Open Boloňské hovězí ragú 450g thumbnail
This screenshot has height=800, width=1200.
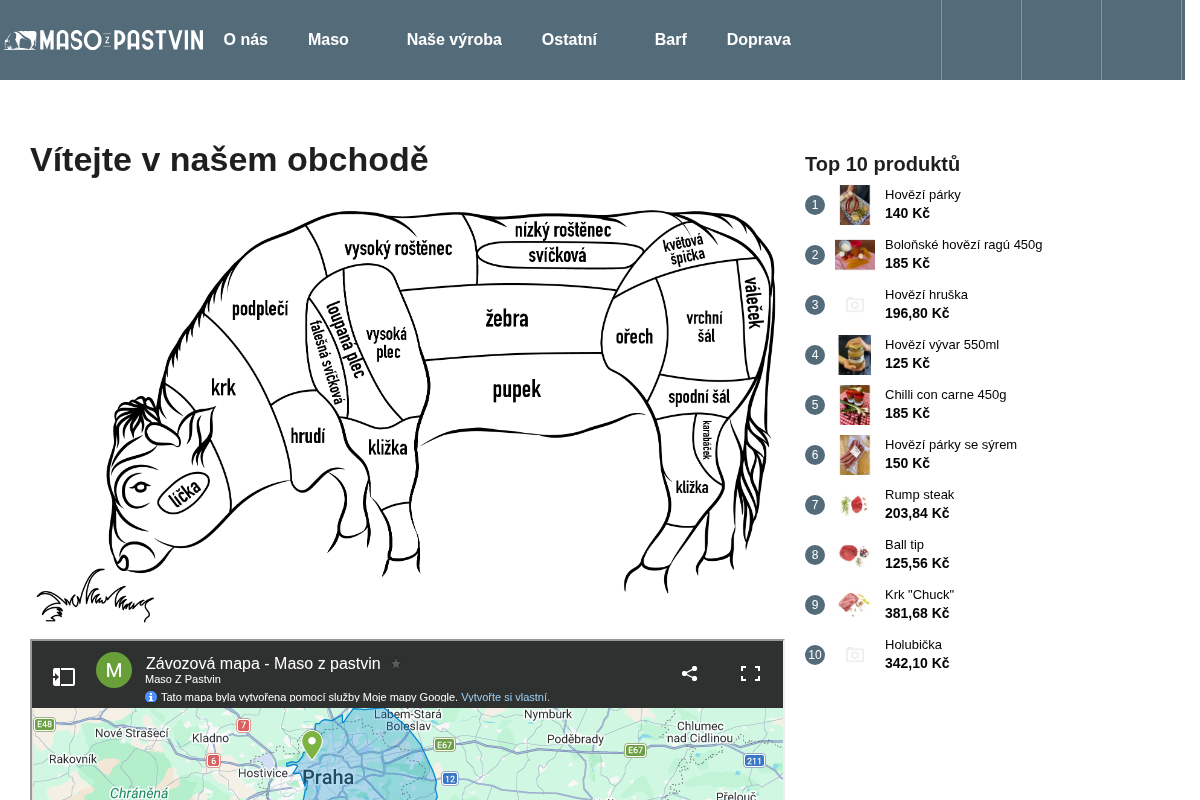(855, 255)
